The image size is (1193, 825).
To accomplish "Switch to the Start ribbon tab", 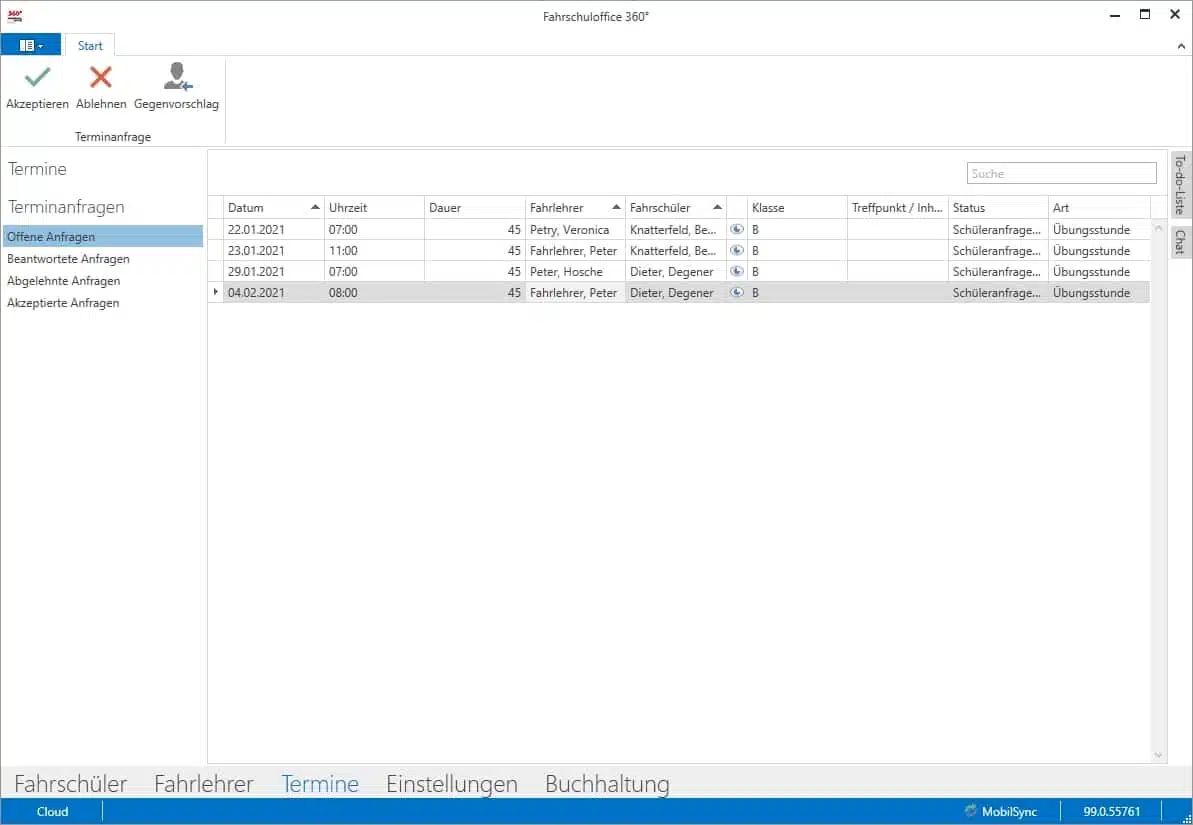I will [90, 45].
